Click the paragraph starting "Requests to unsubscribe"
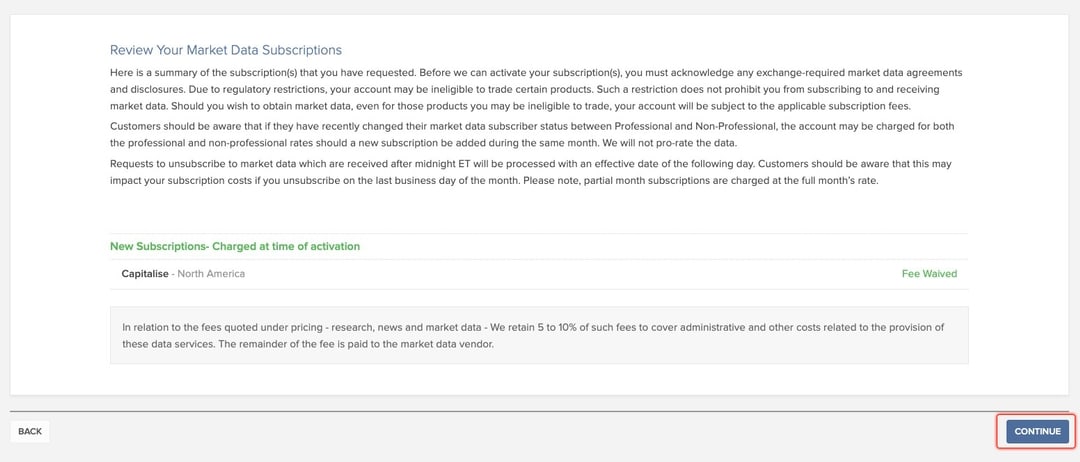Viewport: 1080px width, 462px height. [539, 173]
